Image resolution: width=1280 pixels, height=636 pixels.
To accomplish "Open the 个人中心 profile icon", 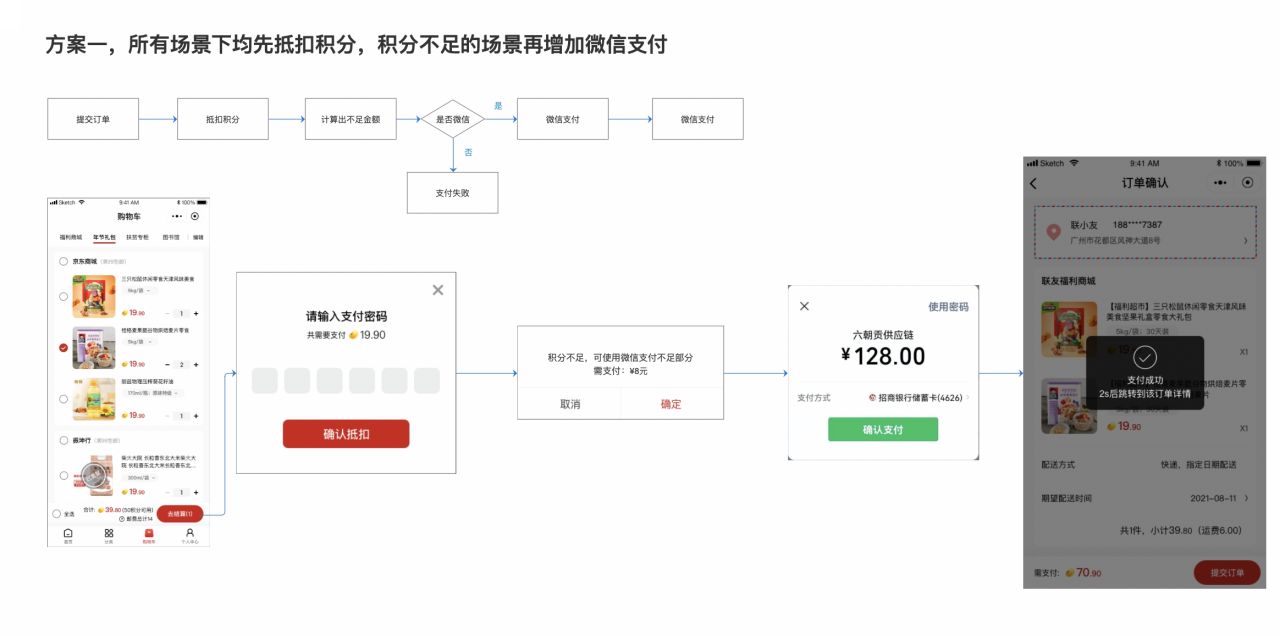I will pos(189,533).
